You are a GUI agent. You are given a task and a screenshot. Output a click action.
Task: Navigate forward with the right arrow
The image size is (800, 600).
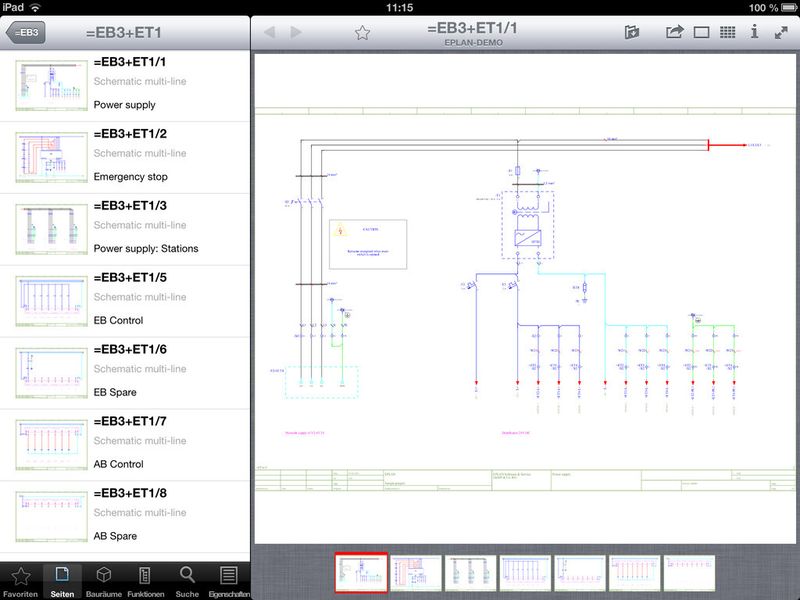[x=293, y=29]
